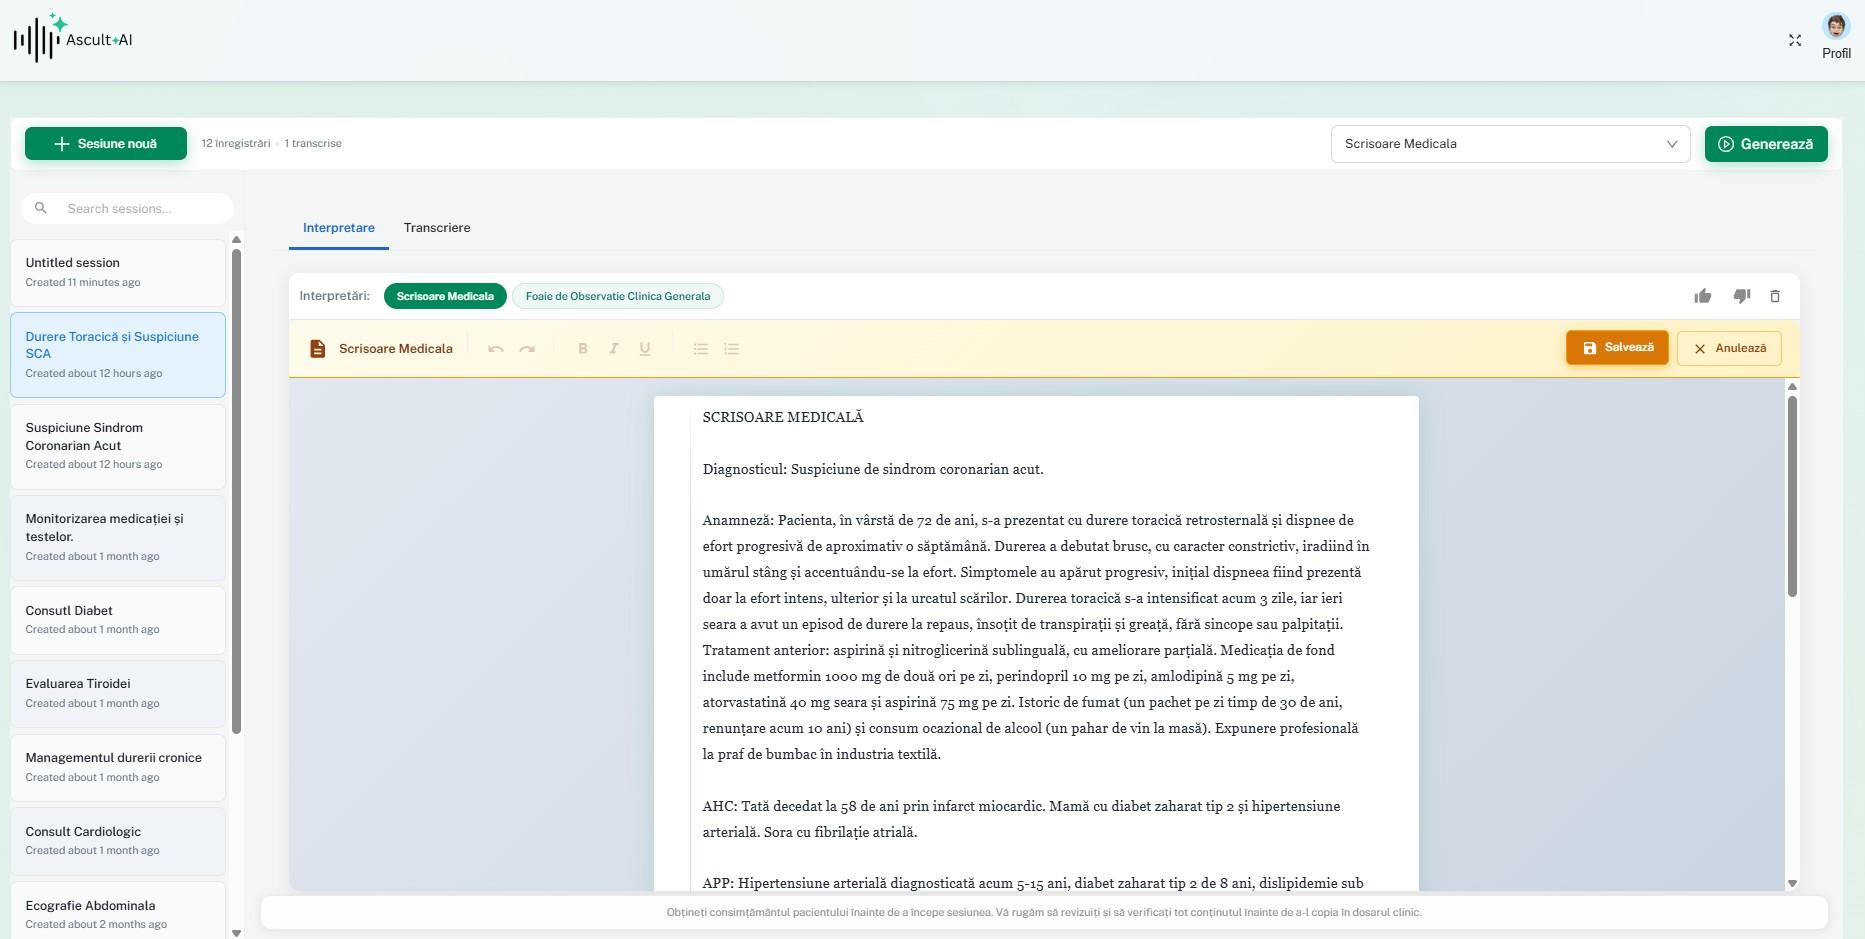This screenshot has height=939, width=1865.
Task: Toggle underline formatting
Action: tap(645, 349)
